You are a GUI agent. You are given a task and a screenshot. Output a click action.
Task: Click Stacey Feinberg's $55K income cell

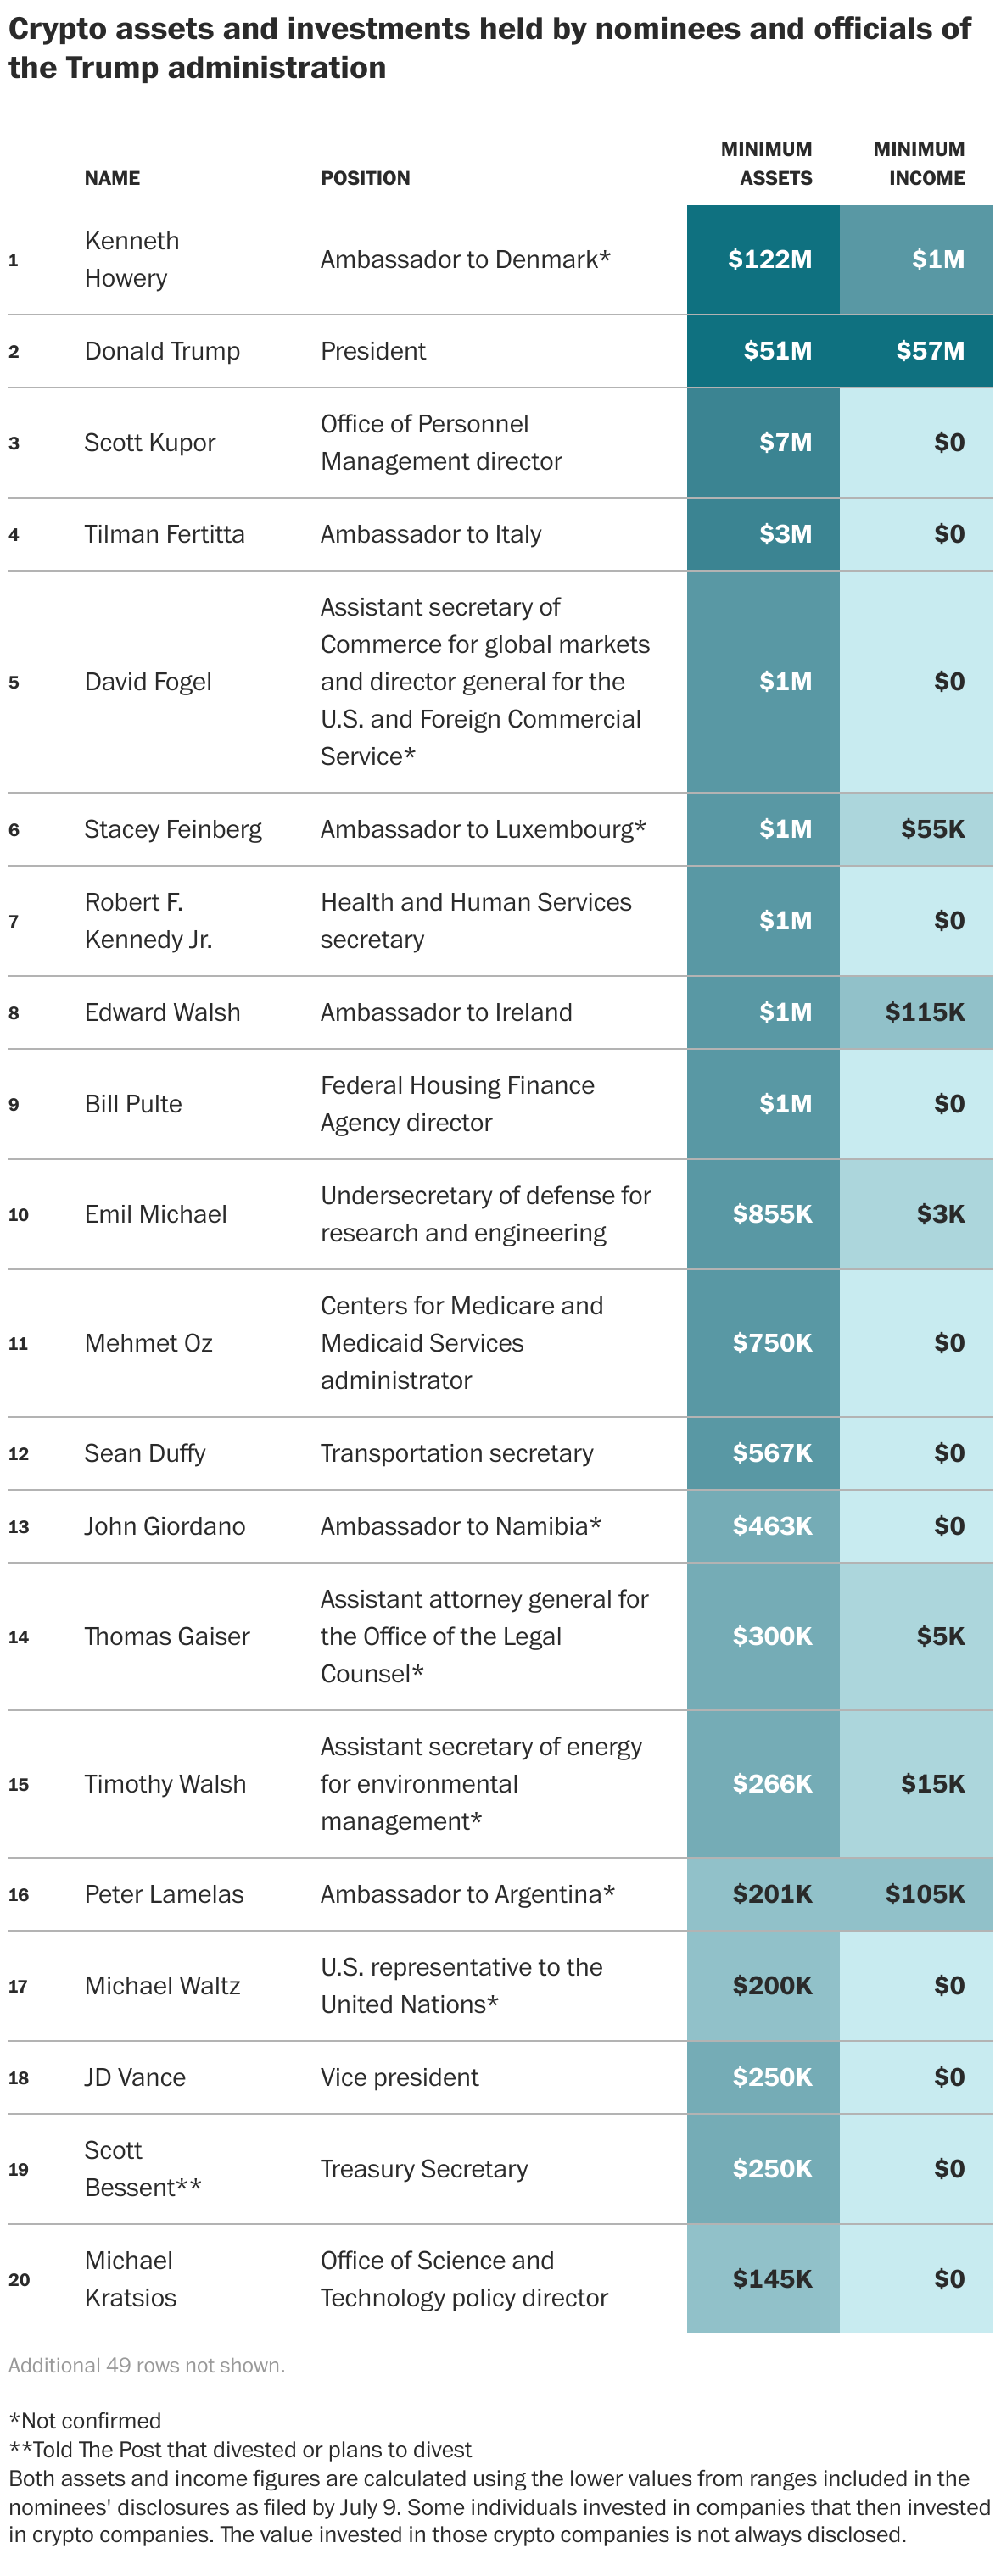pos(931,829)
